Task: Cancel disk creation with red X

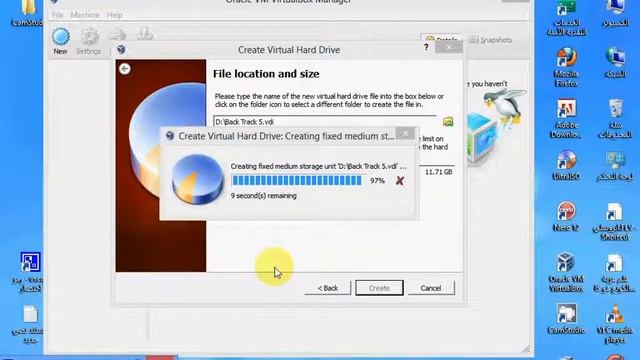Action: point(400,180)
